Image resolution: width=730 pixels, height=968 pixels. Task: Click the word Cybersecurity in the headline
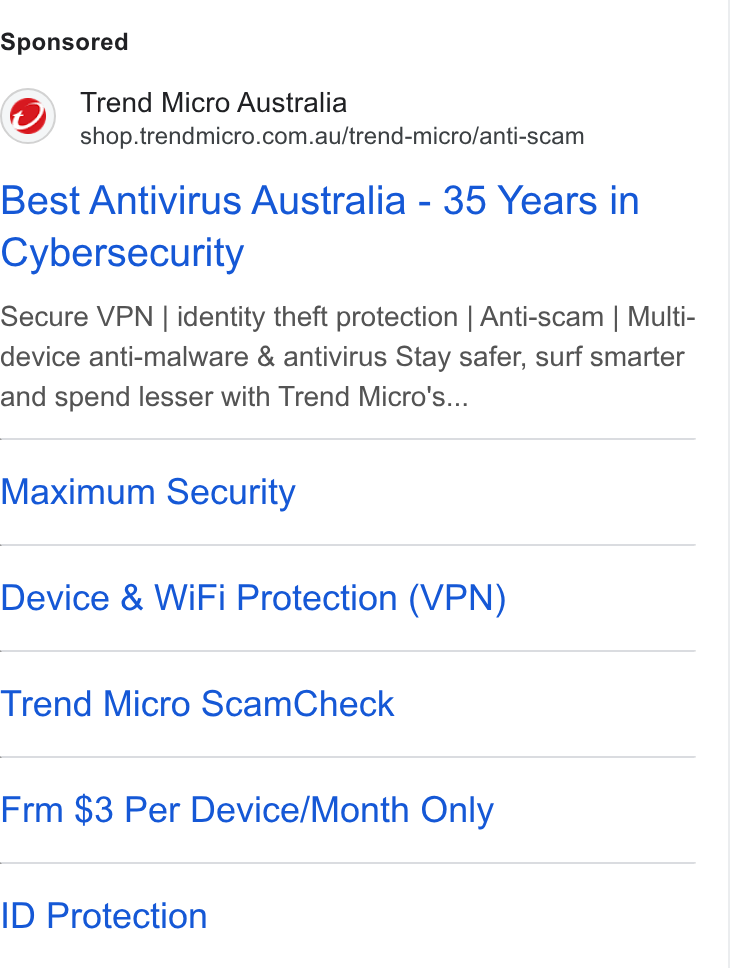[x=122, y=252]
